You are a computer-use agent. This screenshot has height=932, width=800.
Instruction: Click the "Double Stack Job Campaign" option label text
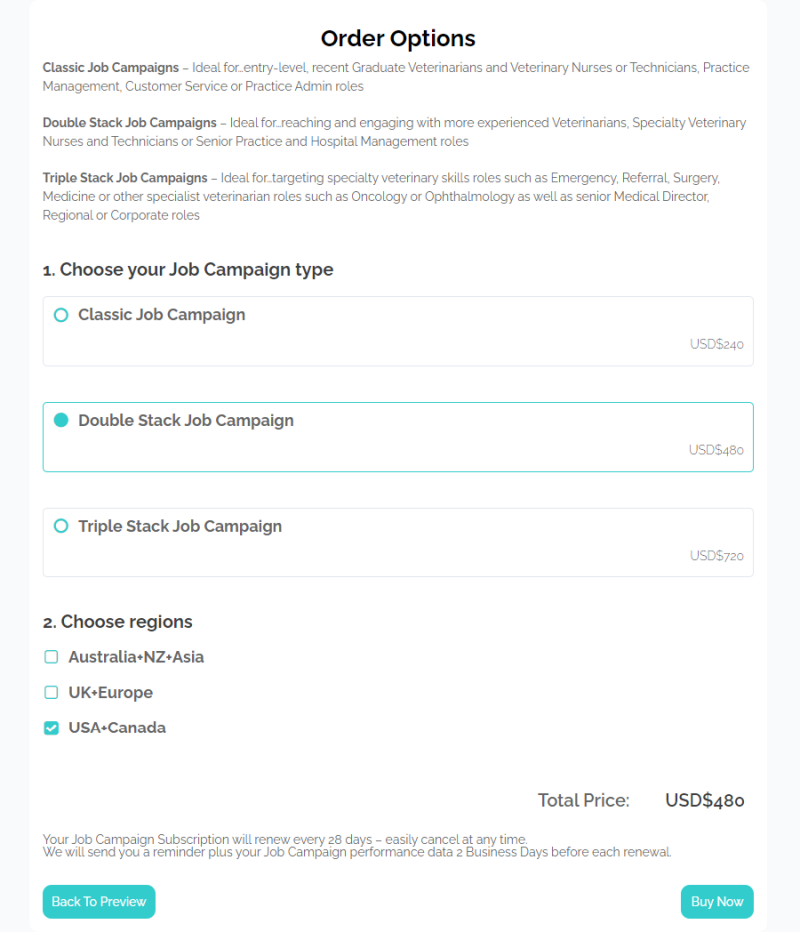click(x=186, y=421)
